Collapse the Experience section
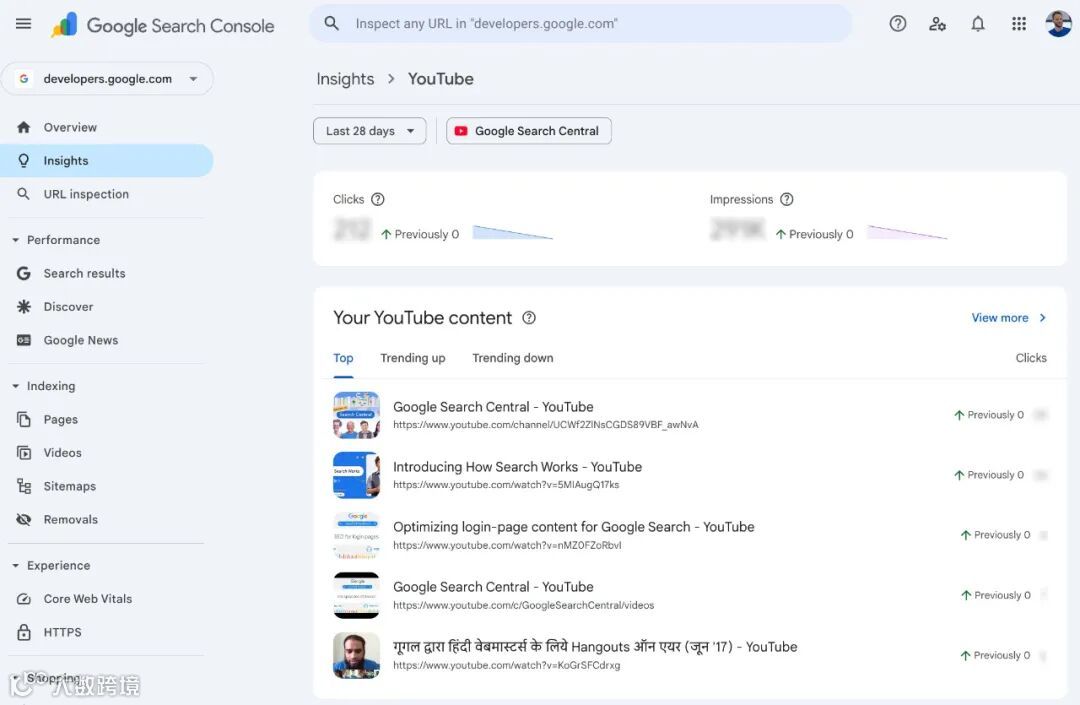1080x705 pixels. [15, 565]
